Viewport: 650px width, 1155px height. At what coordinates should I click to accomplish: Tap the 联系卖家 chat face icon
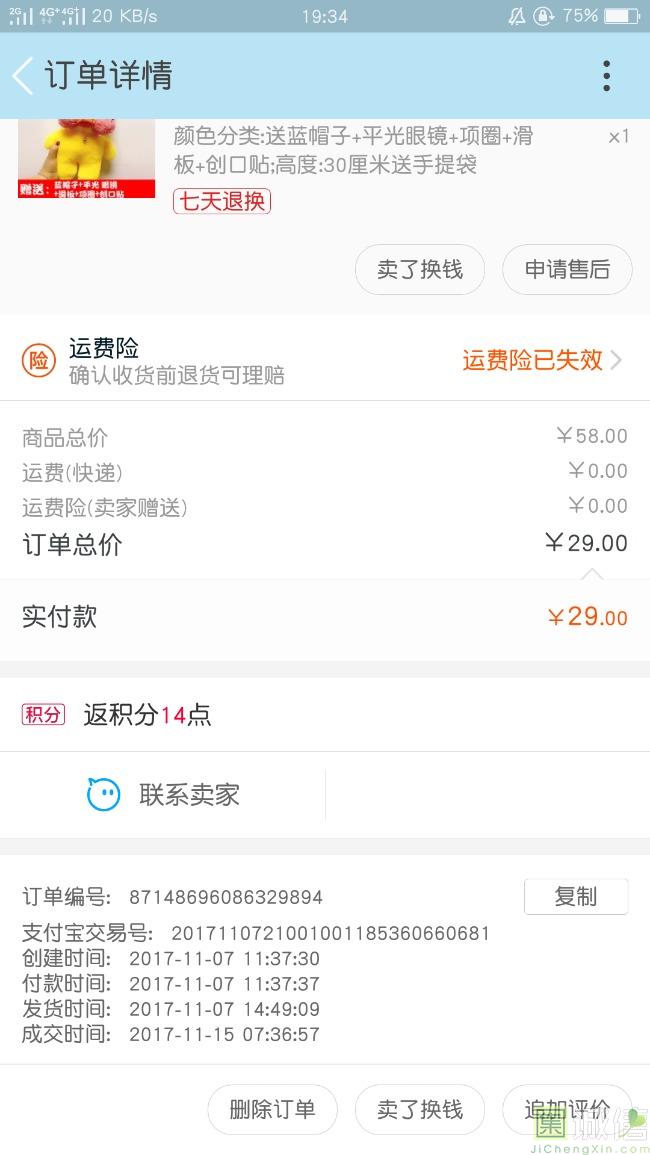tap(103, 795)
